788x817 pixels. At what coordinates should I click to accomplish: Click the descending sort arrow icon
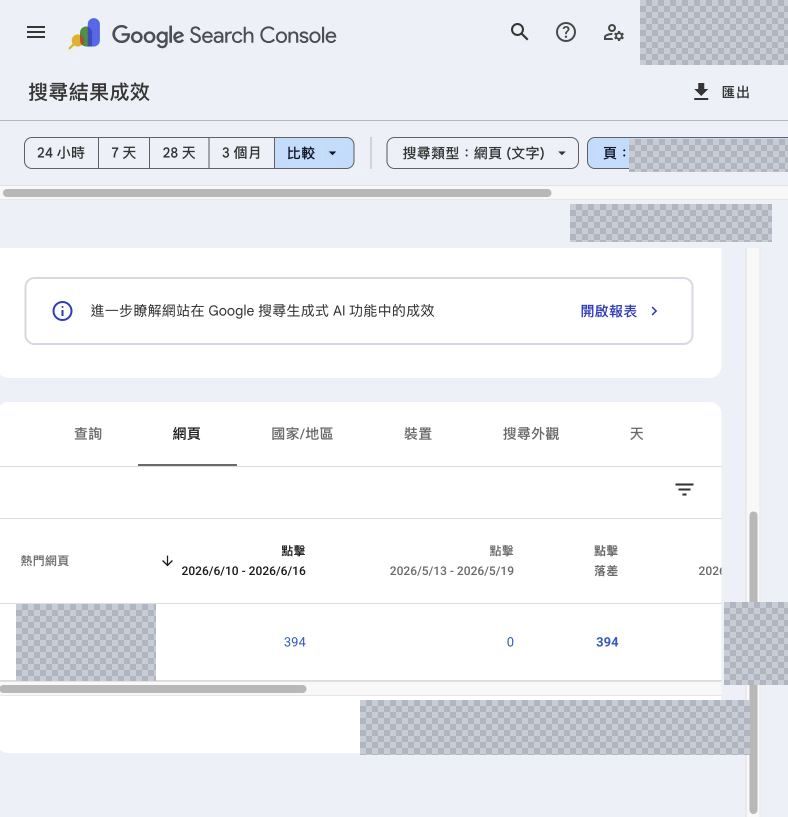pyautogui.click(x=167, y=561)
